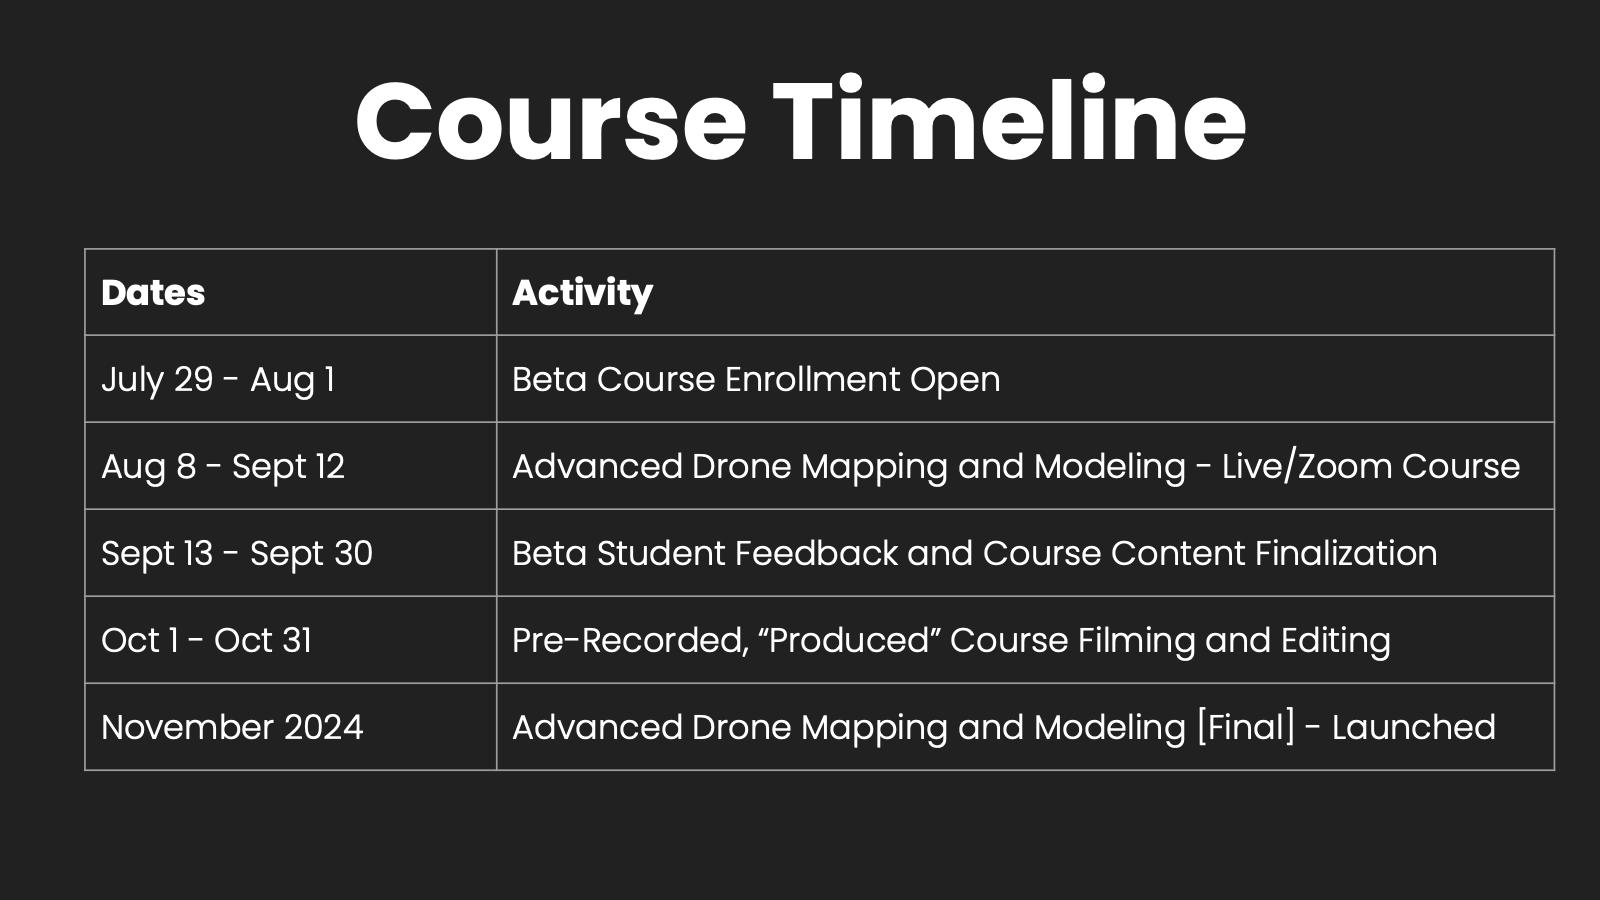Click the word Enrollment in first row
1600x900 pixels.
(813, 379)
